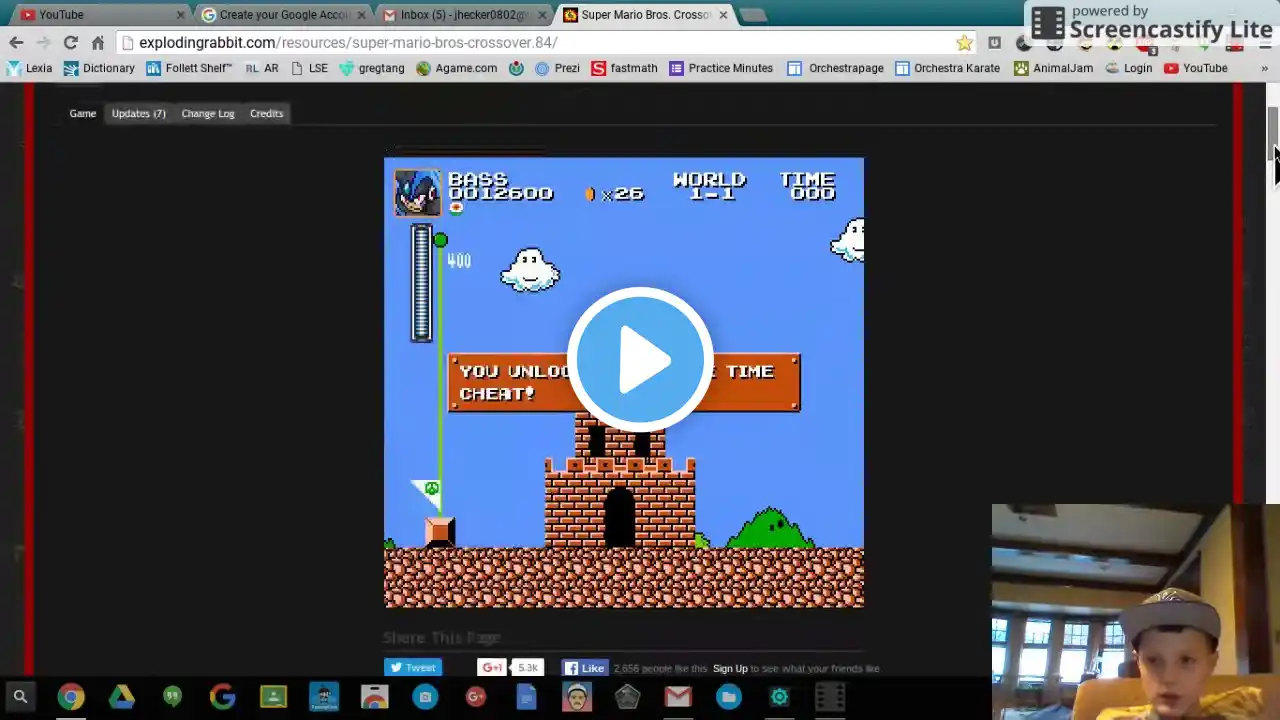Open Gmail from the taskbar

(x=678, y=696)
